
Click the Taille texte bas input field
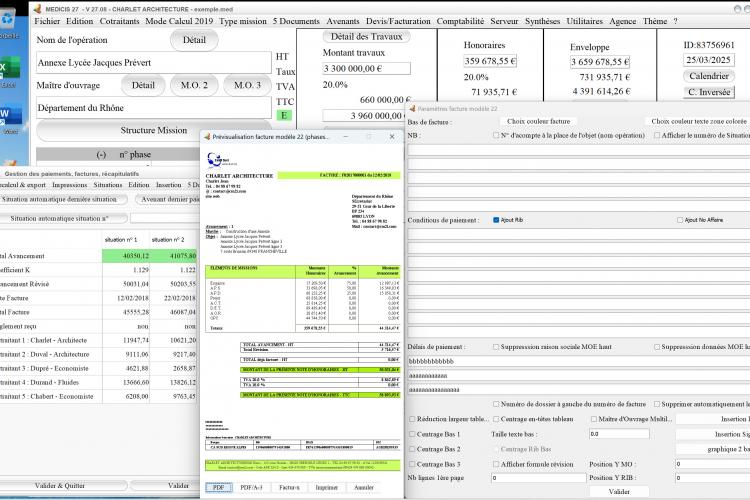619,434
